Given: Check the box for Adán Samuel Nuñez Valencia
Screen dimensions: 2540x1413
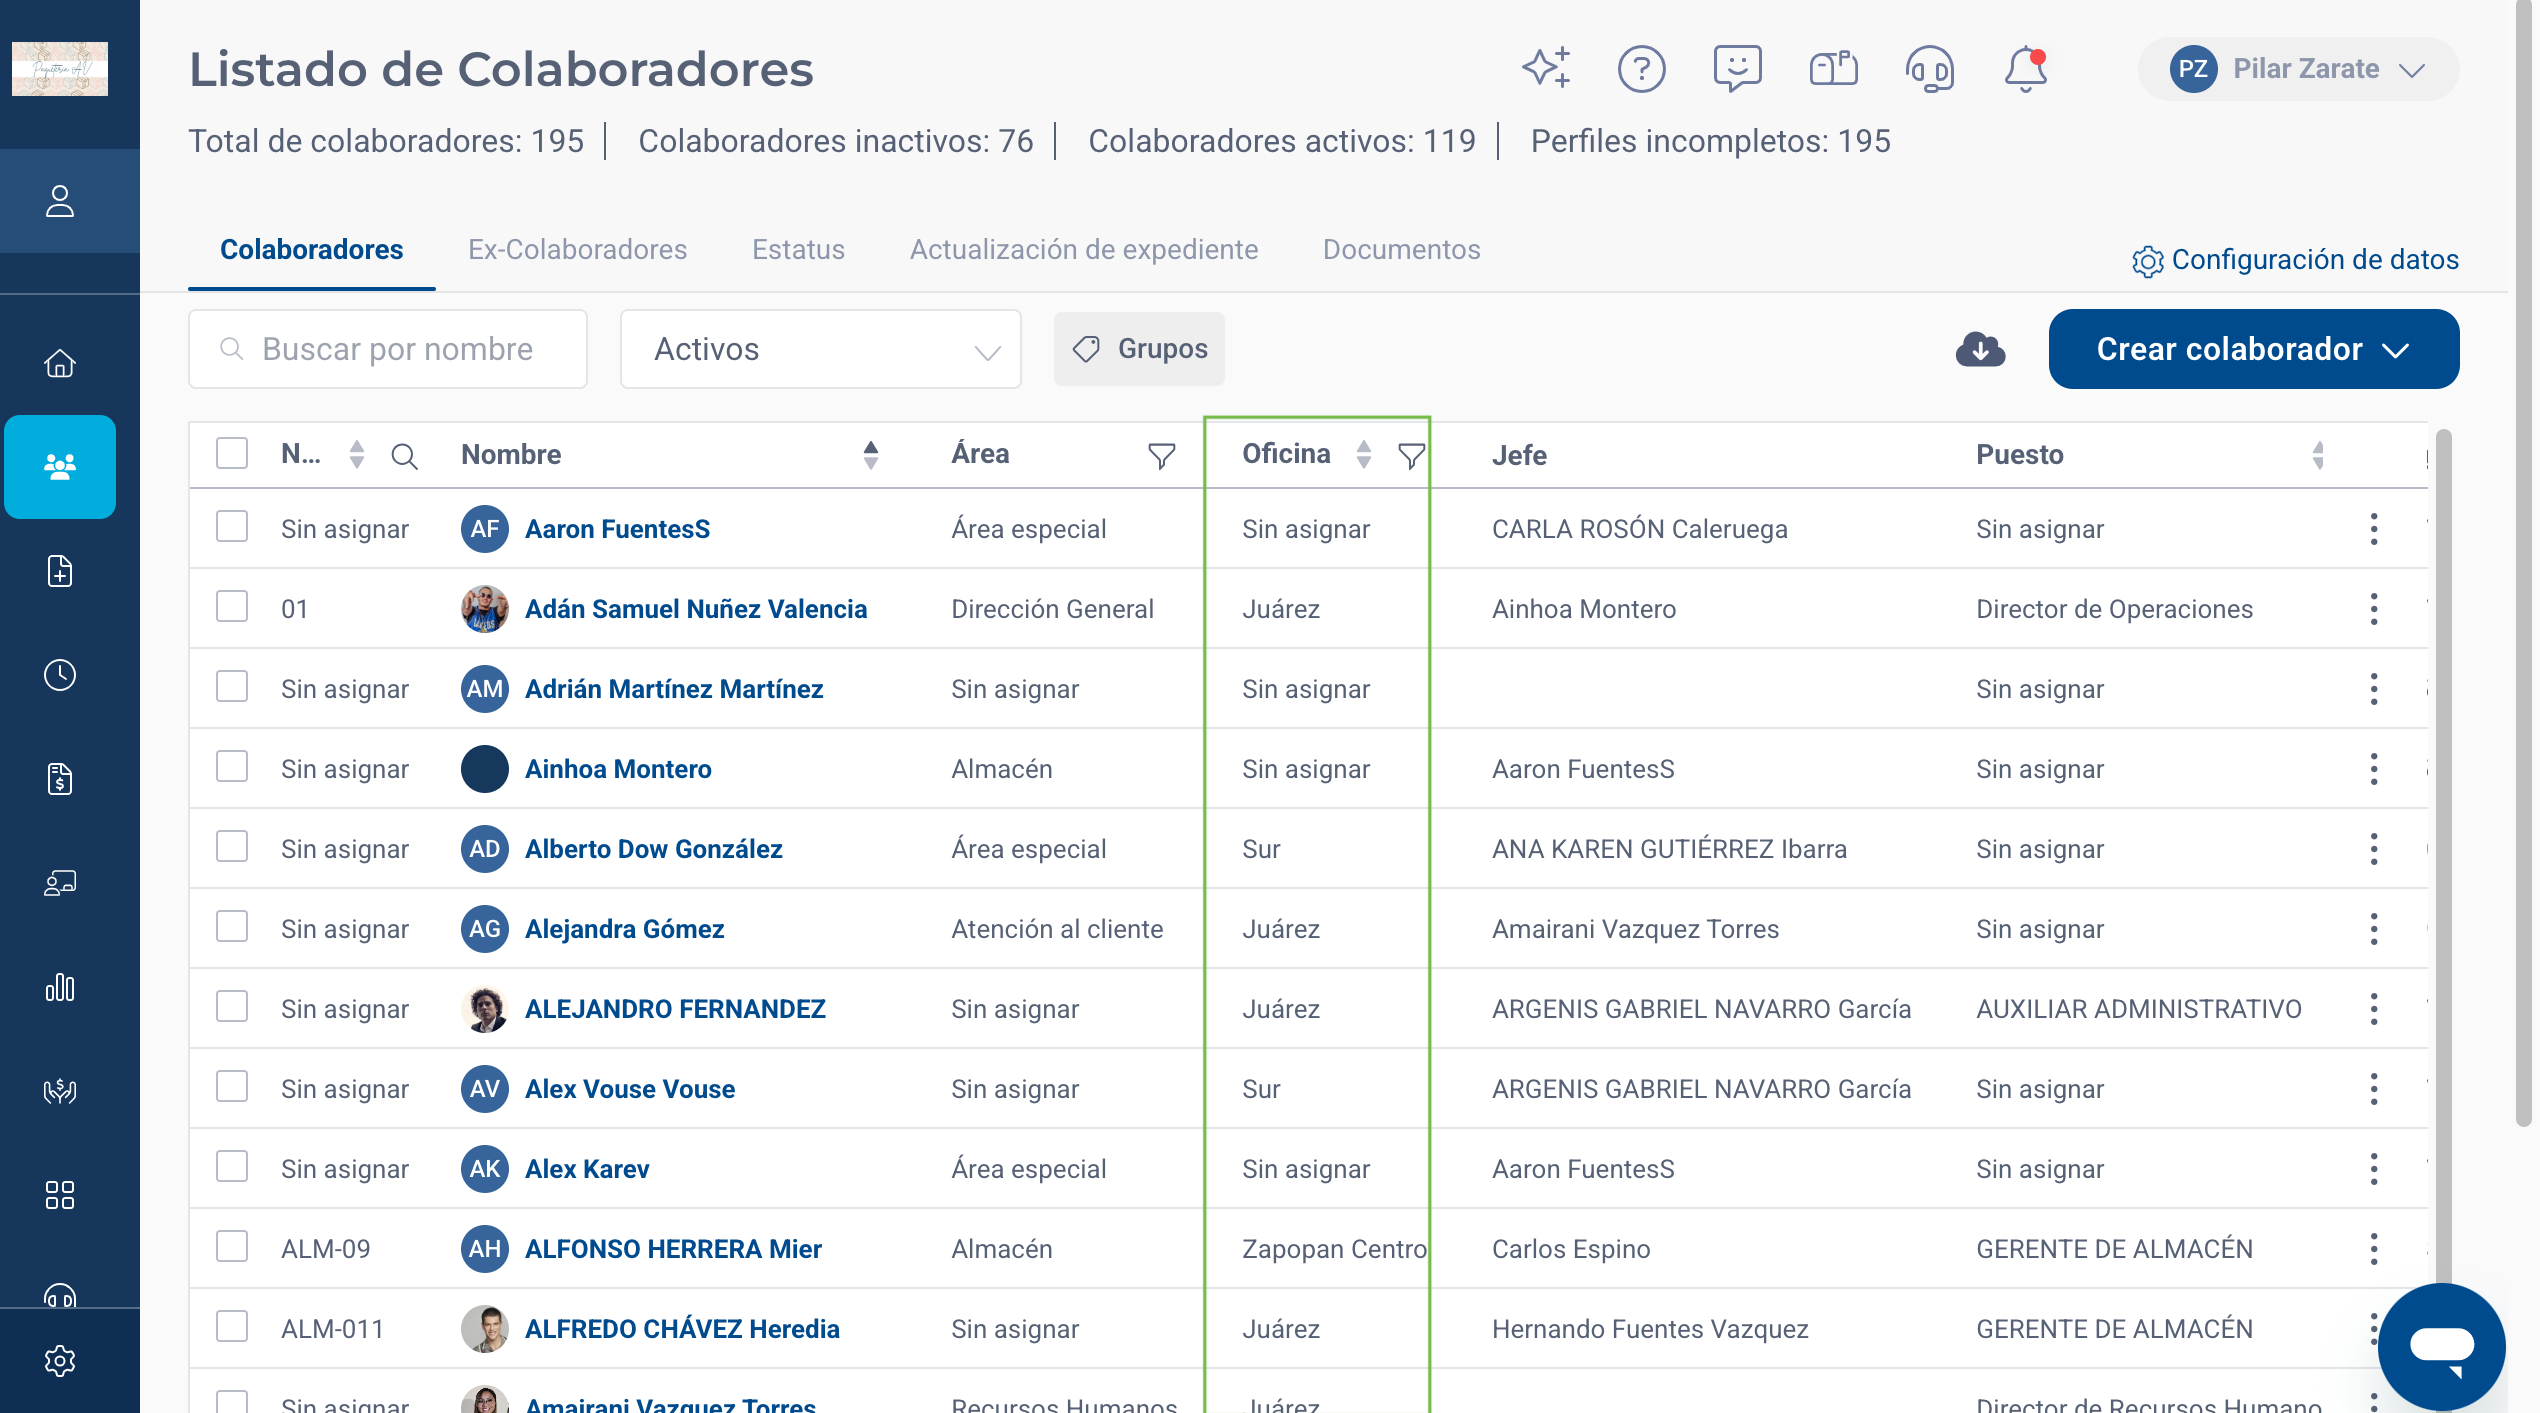Looking at the screenshot, I should coord(232,606).
